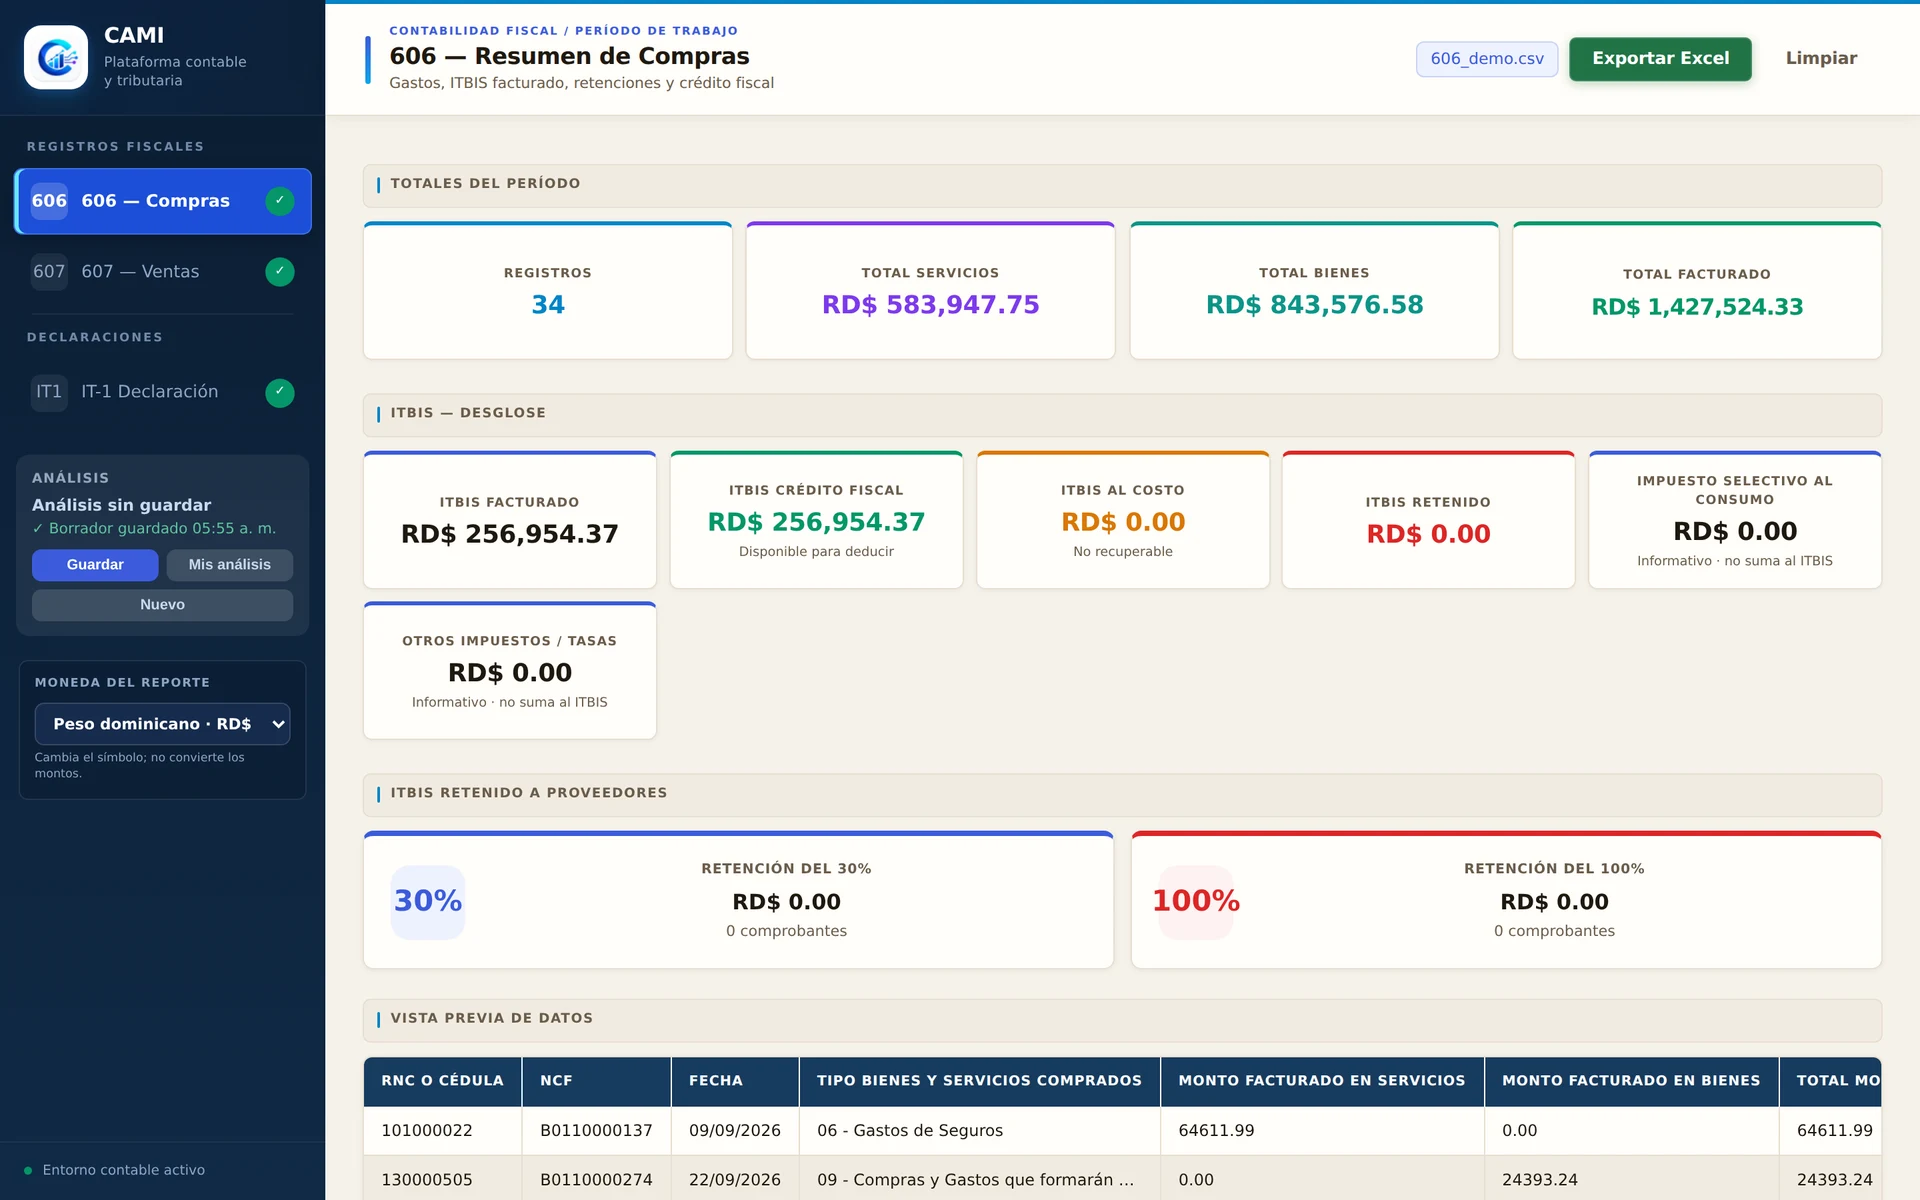Viewport: 1920px width, 1200px height.
Task: Click the Fecha column header
Action: (735, 1081)
